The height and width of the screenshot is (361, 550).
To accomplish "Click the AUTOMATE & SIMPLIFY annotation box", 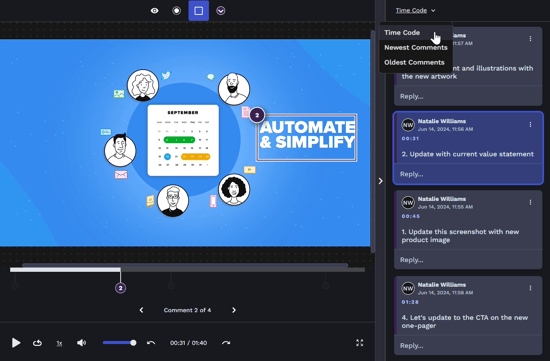I will point(307,138).
